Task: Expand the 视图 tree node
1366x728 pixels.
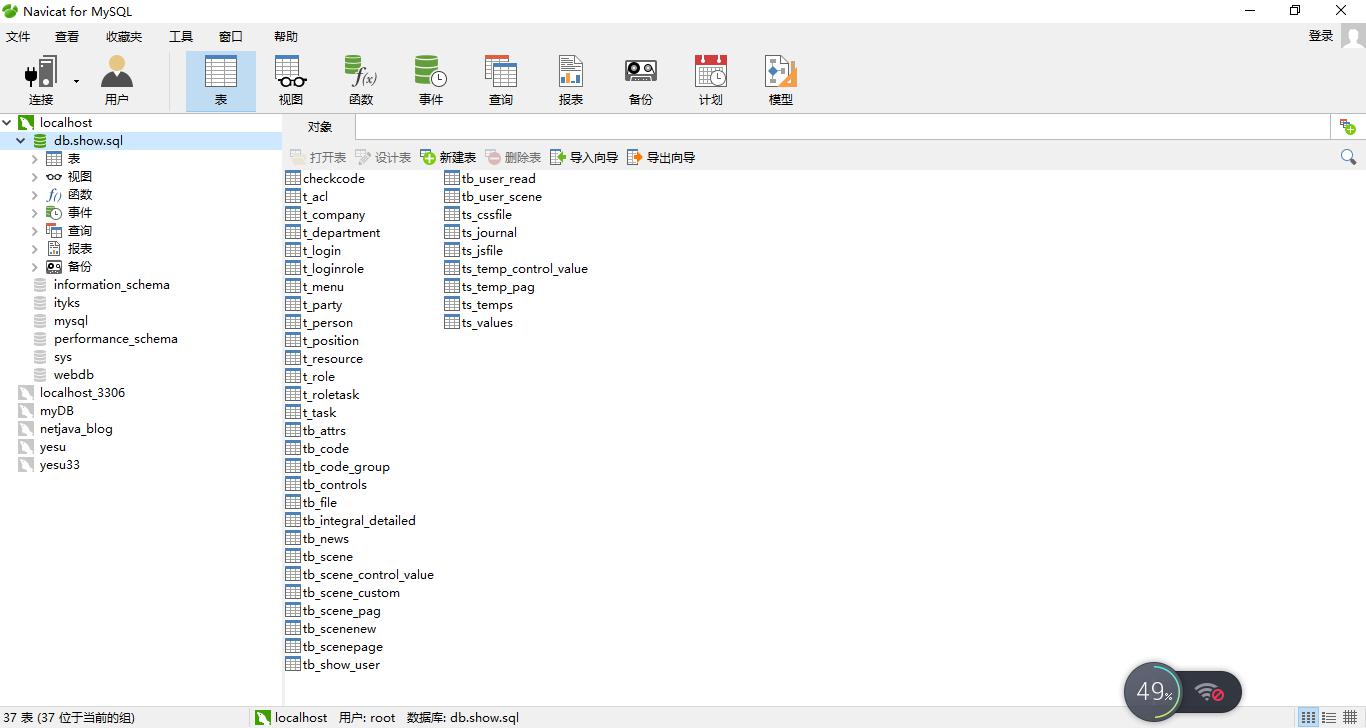Action: pos(35,177)
